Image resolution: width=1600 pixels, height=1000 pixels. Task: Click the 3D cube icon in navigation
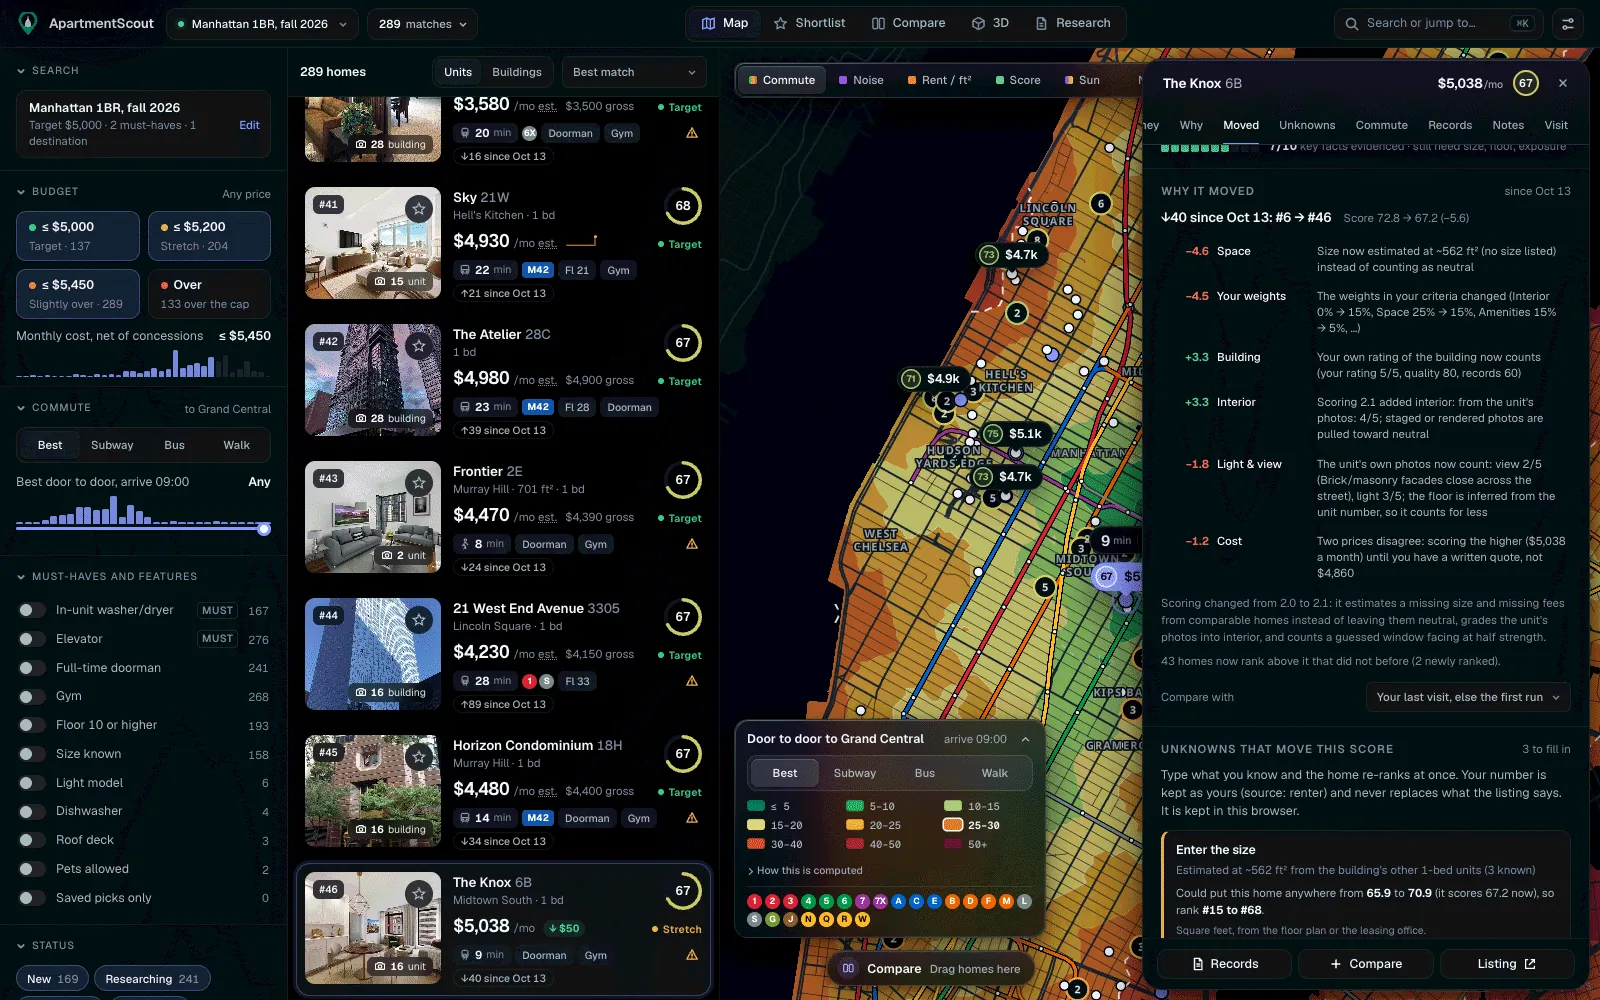click(x=978, y=23)
